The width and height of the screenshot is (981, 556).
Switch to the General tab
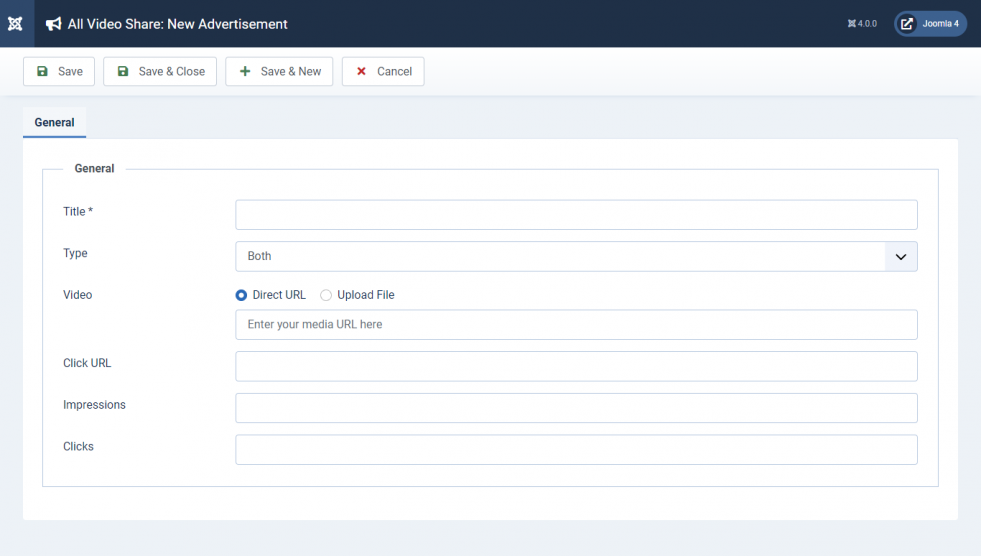click(x=54, y=123)
